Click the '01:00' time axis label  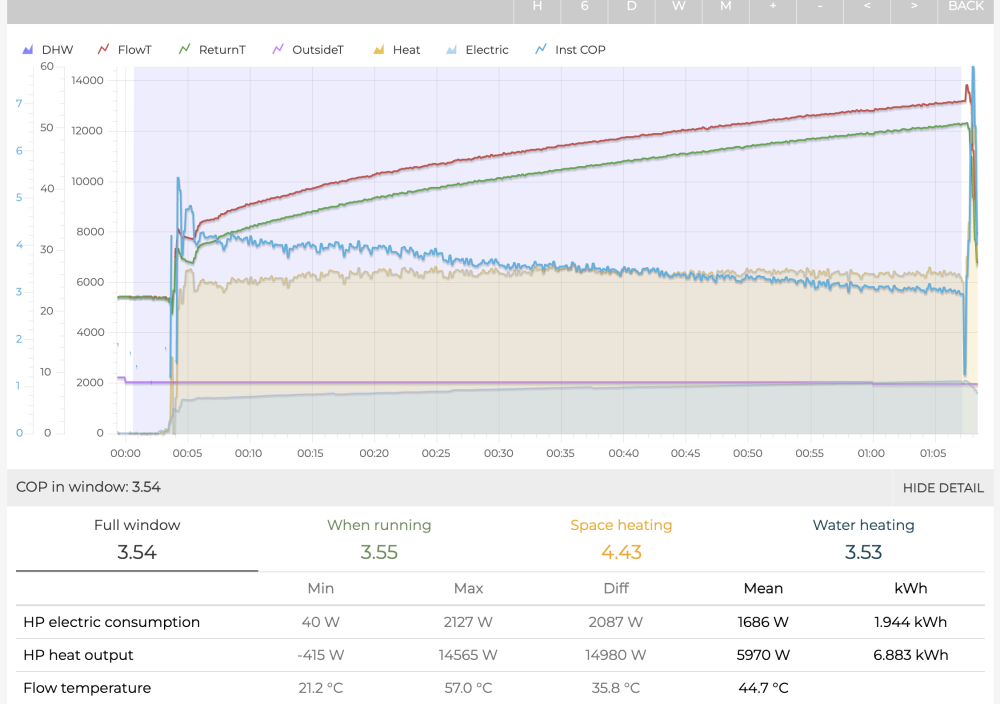pyautogui.click(x=871, y=453)
